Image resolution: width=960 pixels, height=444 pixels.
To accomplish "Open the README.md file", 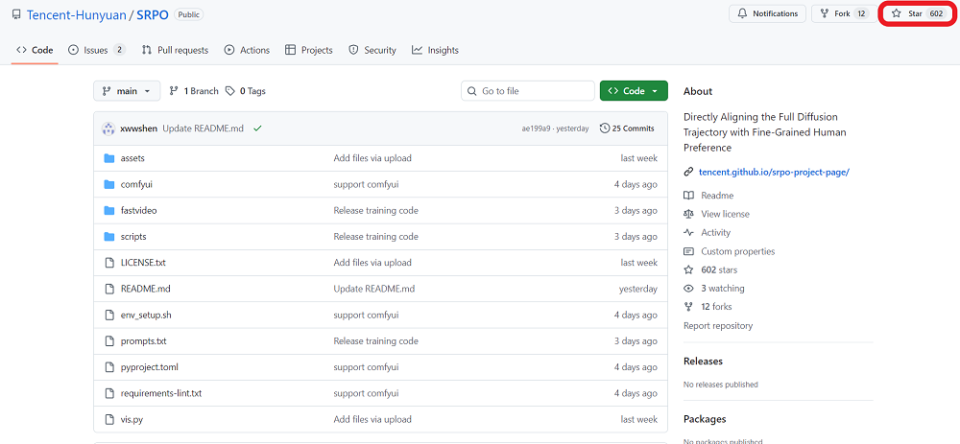I will pyautogui.click(x=145, y=289).
